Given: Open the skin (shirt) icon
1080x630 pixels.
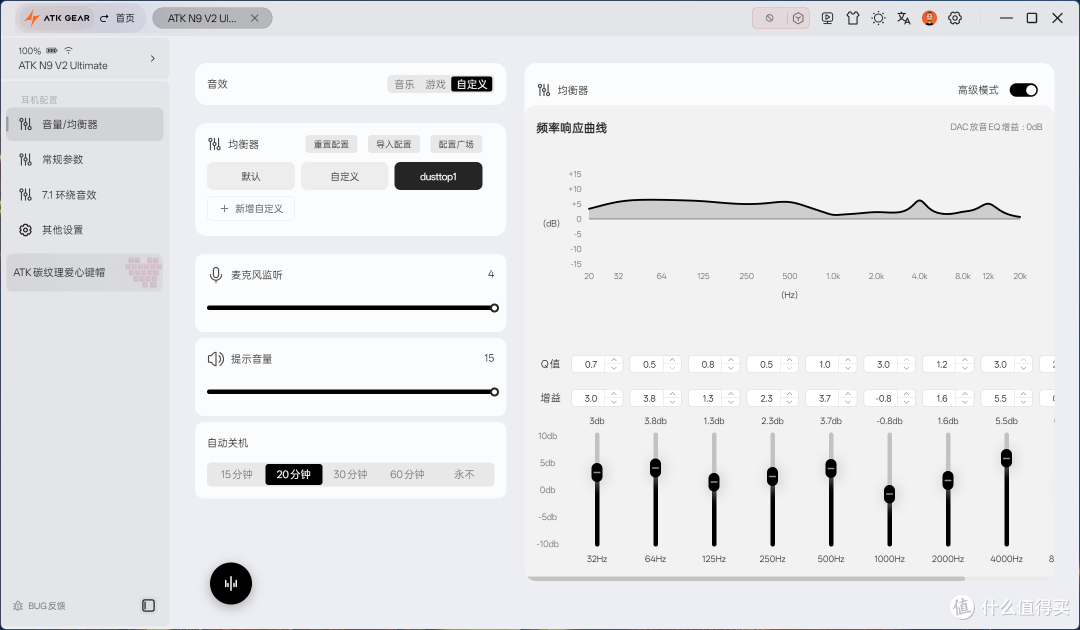Looking at the screenshot, I should [853, 19].
